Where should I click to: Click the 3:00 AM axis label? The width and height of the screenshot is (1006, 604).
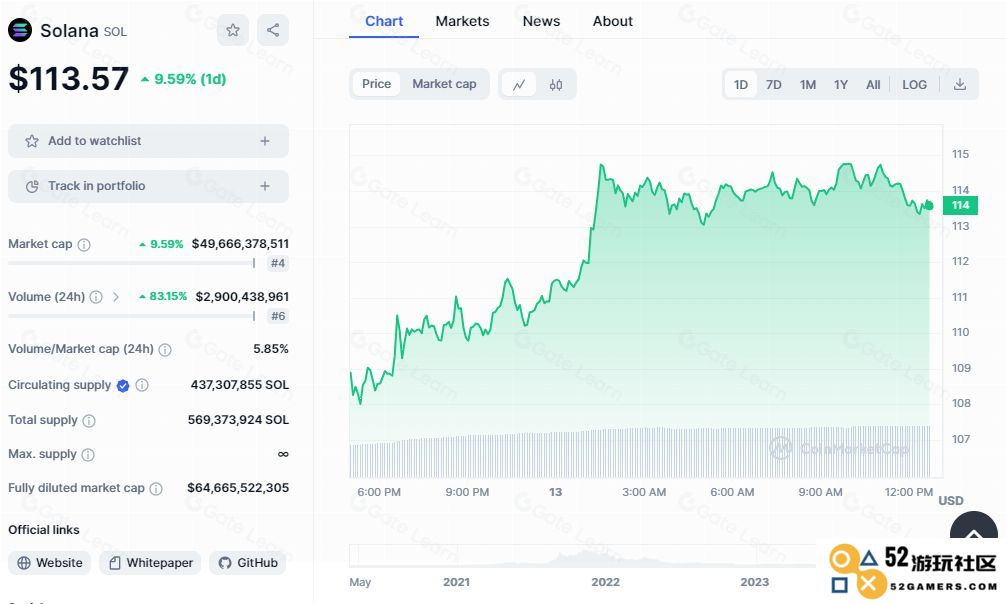[644, 492]
